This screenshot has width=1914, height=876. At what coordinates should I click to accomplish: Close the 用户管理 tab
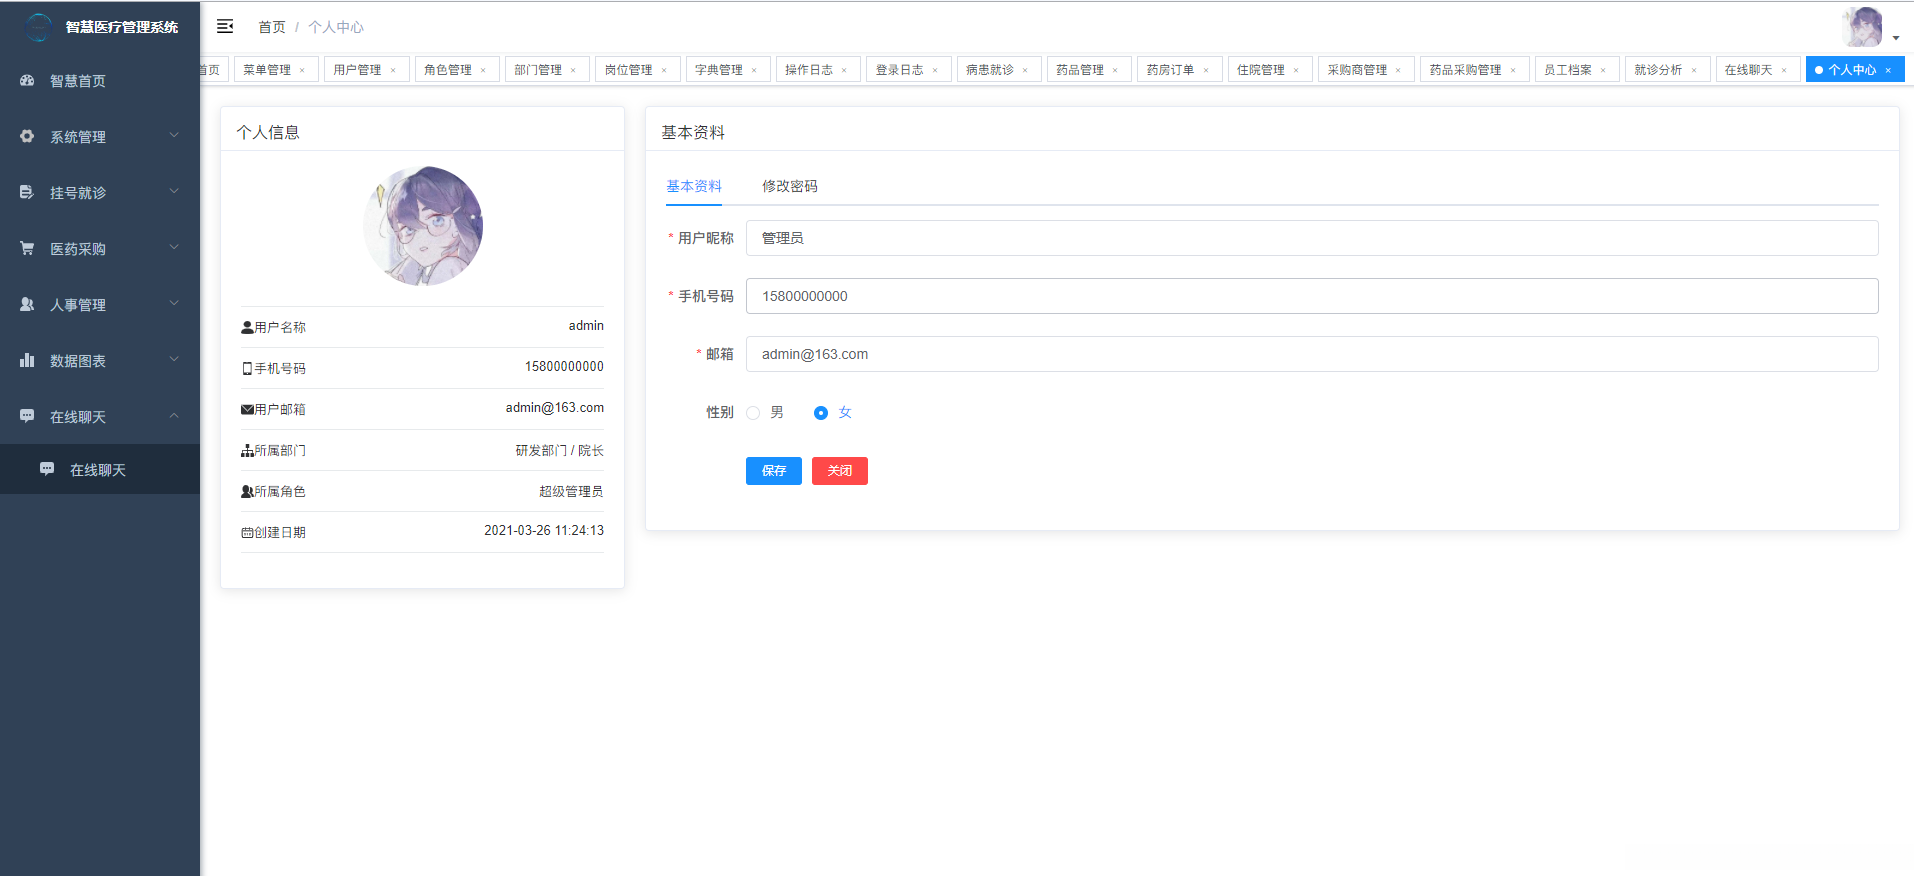[393, 70]
